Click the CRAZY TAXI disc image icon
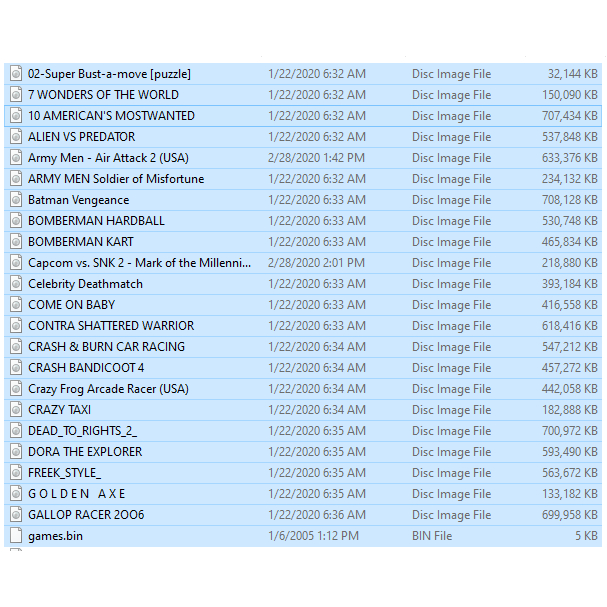This screenshot has width=607, height=607. pos(16,410)
